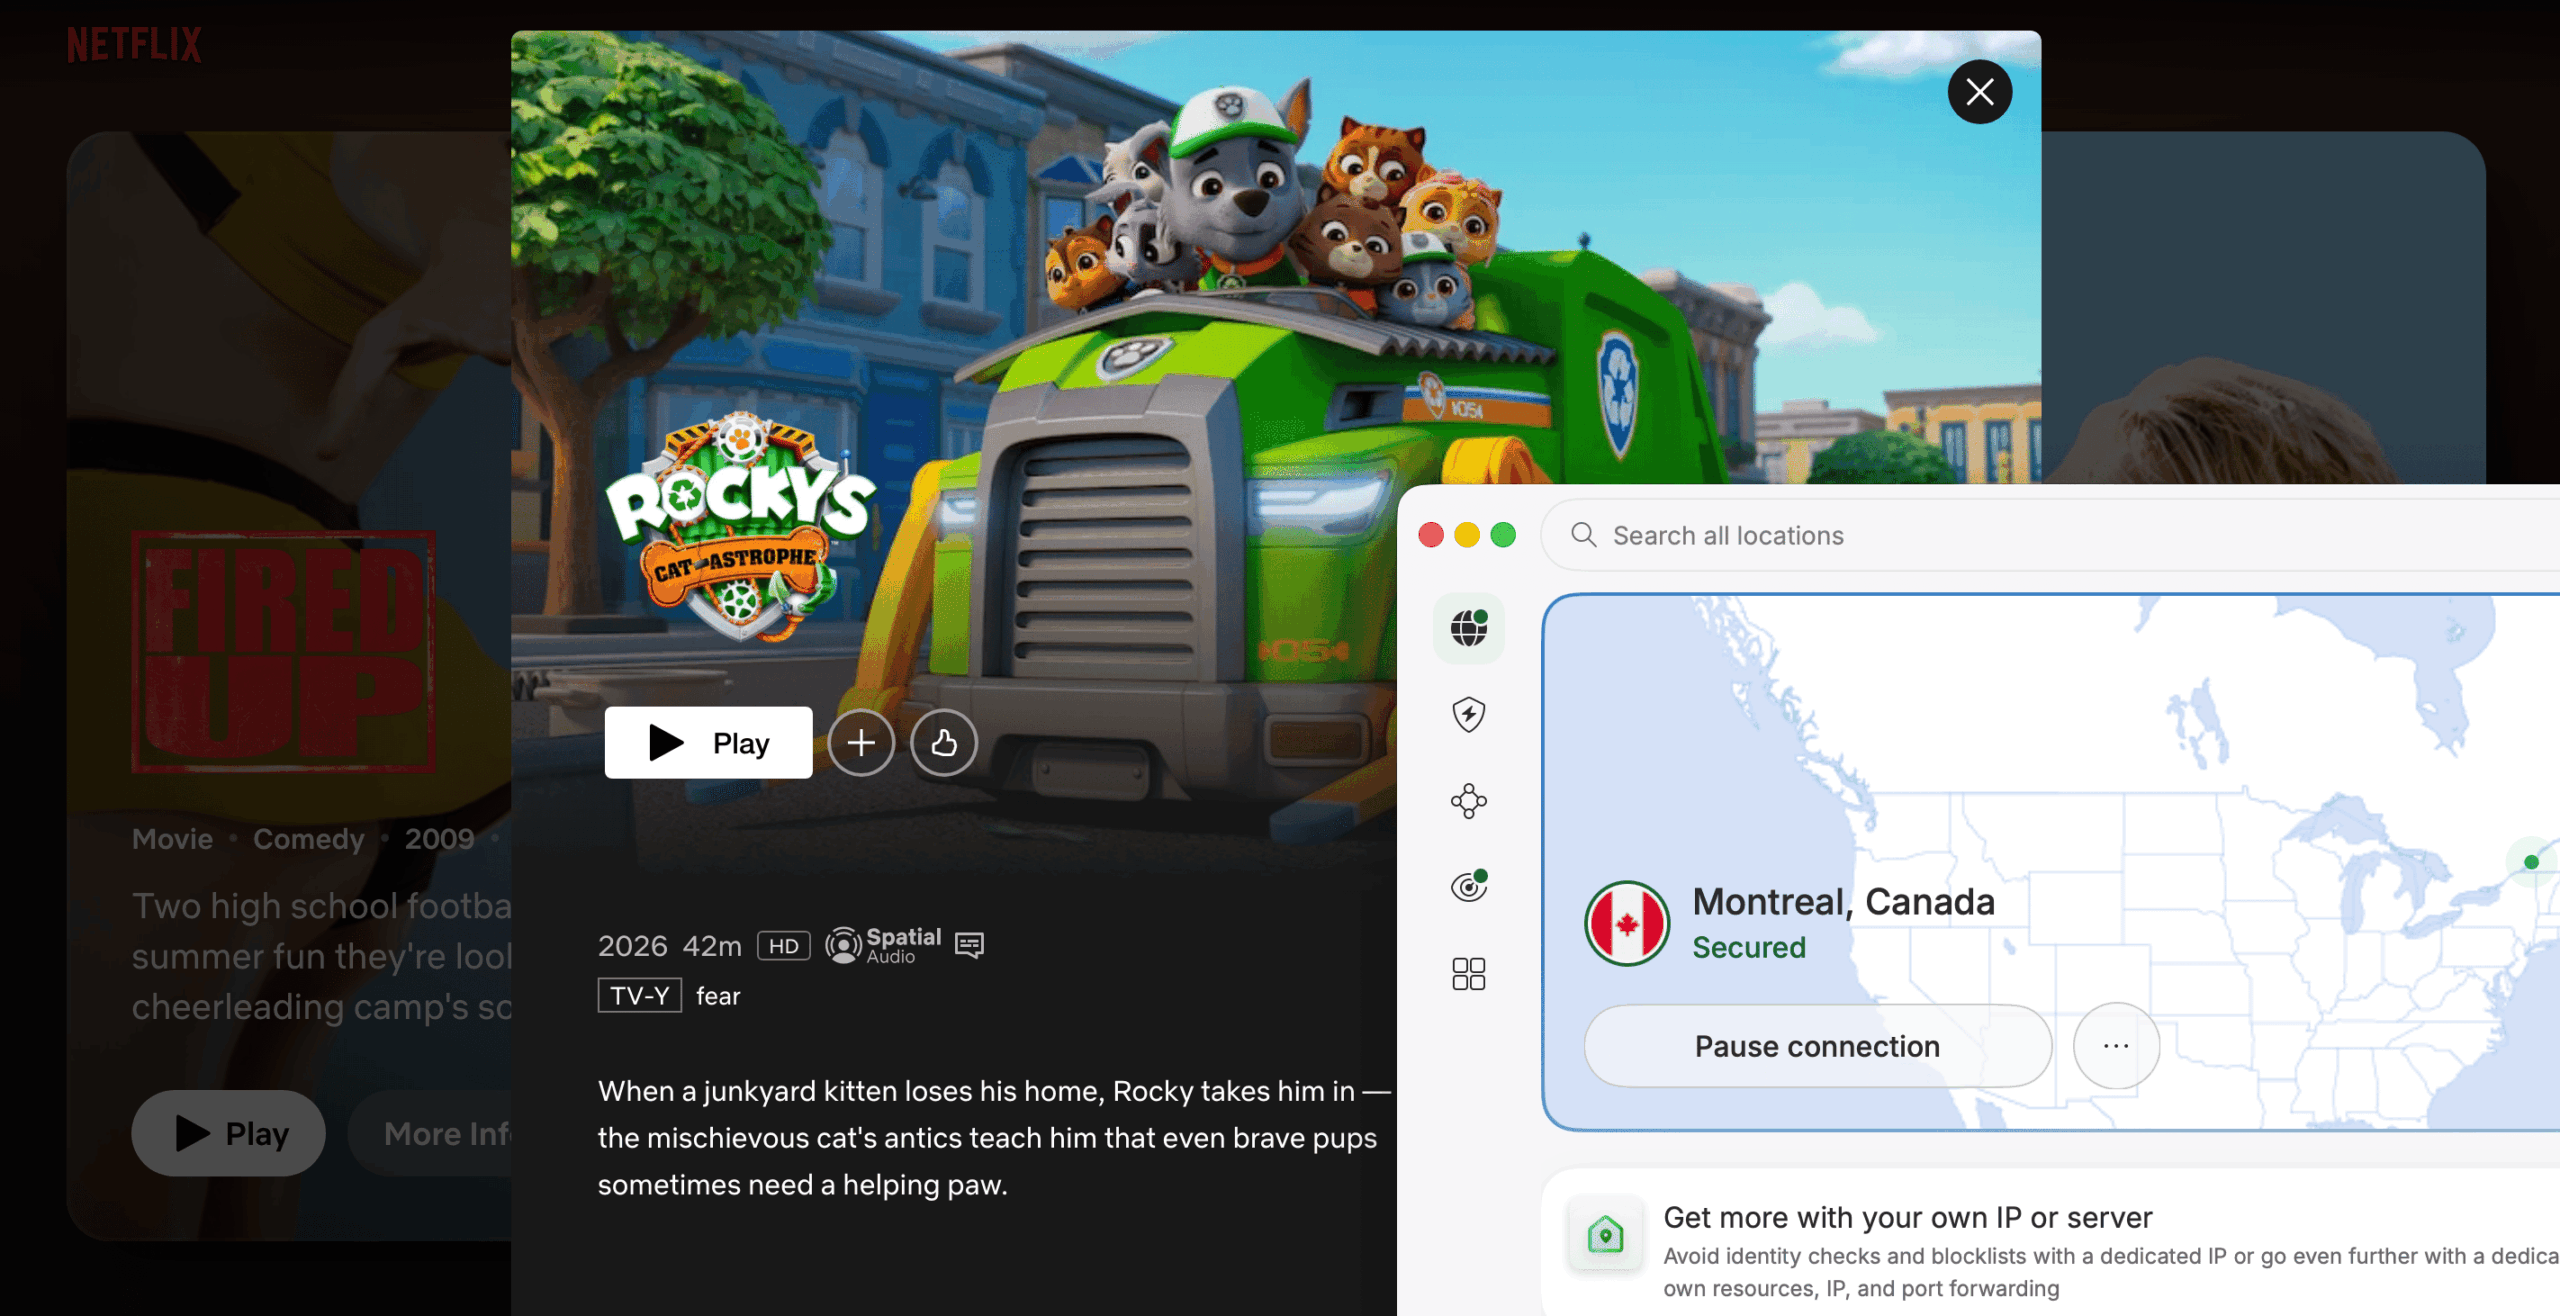
Task: Open the globe locations tab in the VPN sidebar
Action: click(x=1469, y=628)
